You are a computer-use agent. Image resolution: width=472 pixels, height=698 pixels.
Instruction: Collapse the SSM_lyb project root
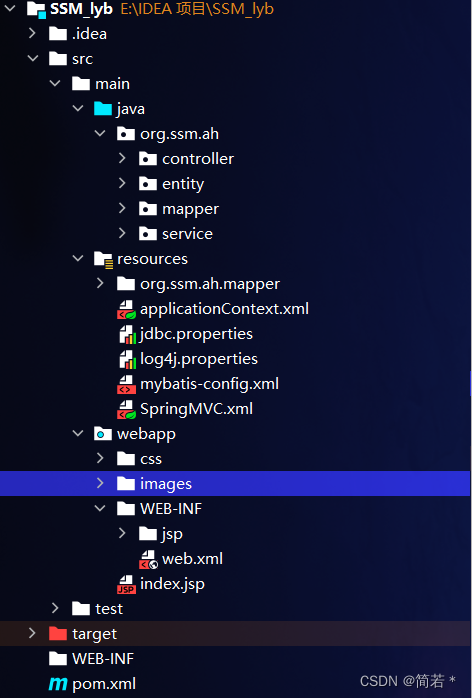point(10,8)
